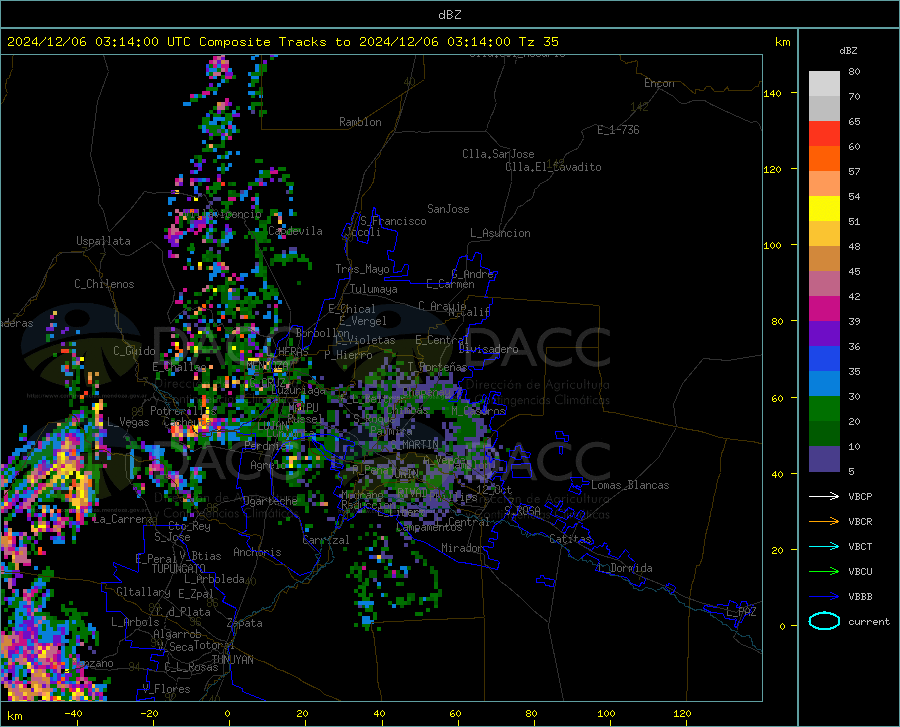This screenshot has width=900, height=727.
Task: Click the '140' tick on vertical km axis
Action: [x=772, y=93]
